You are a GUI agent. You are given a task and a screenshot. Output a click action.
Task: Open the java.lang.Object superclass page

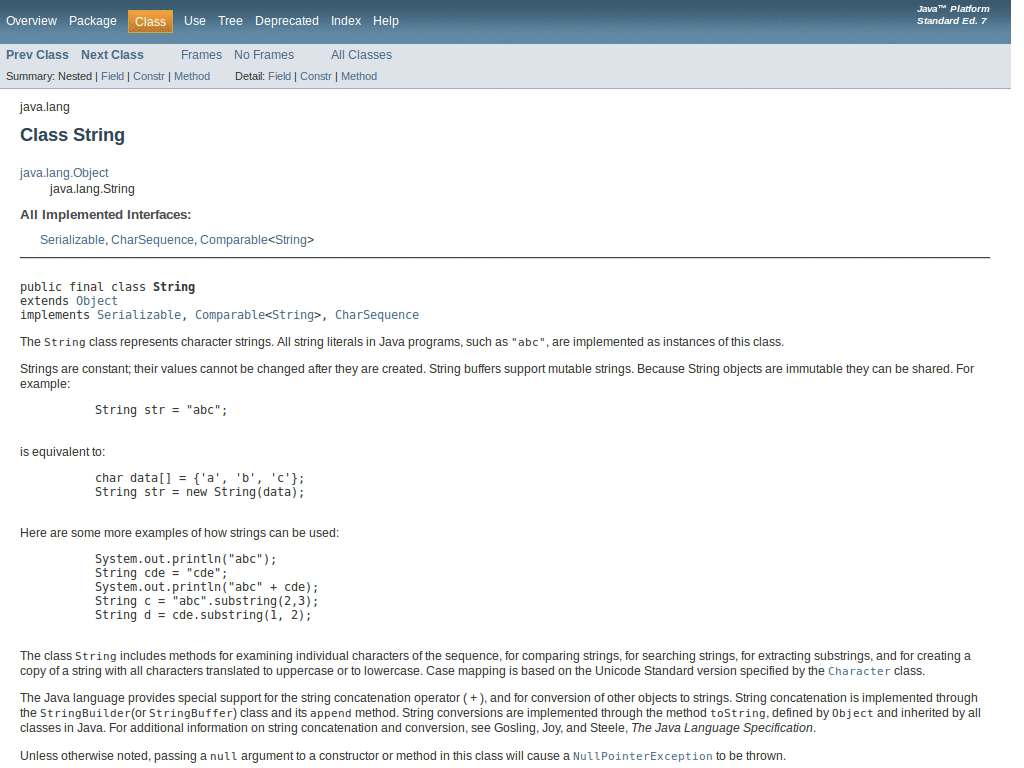click(64, 172)
